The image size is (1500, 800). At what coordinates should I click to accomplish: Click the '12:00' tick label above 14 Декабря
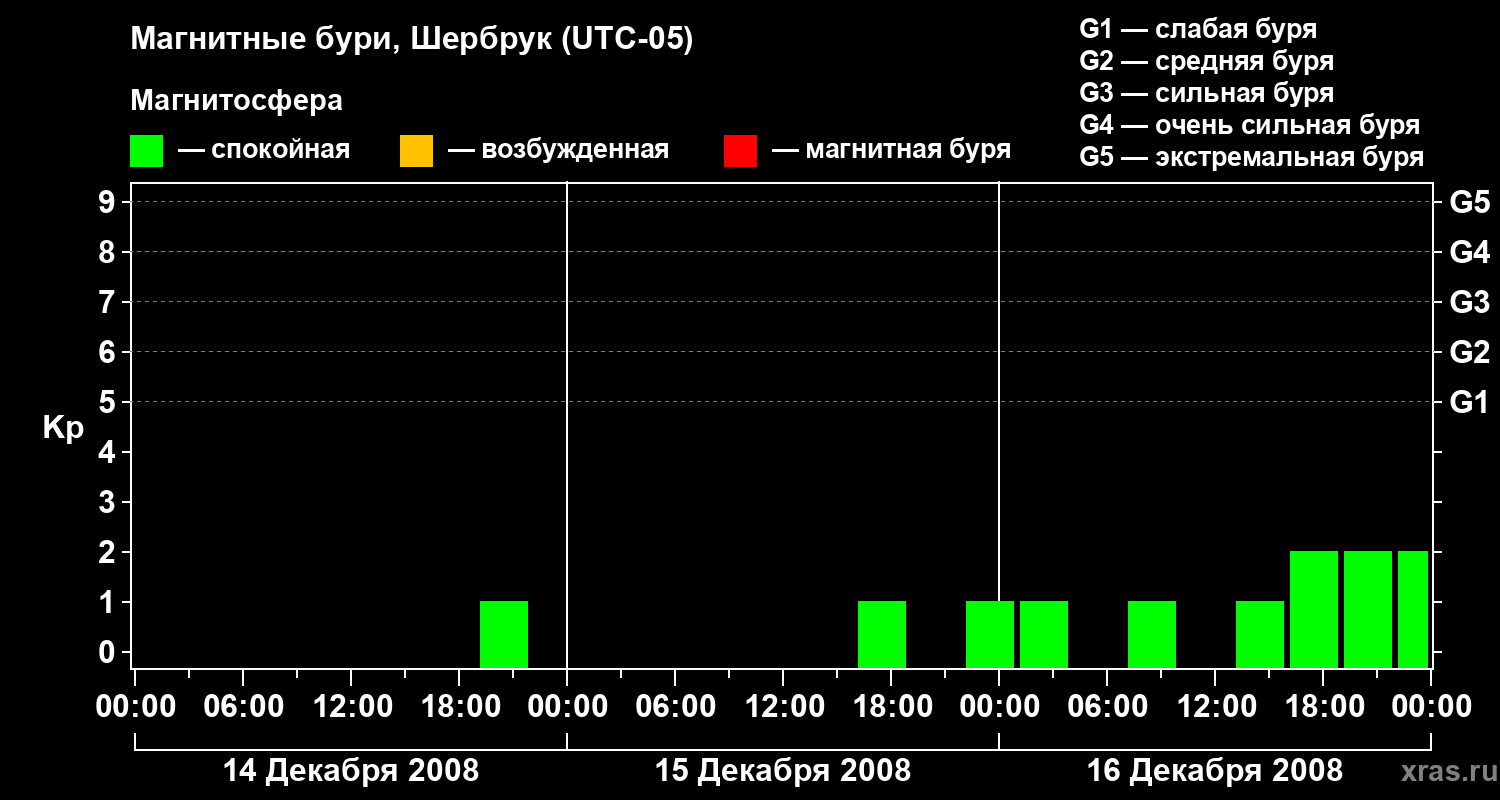pos(351,707)
